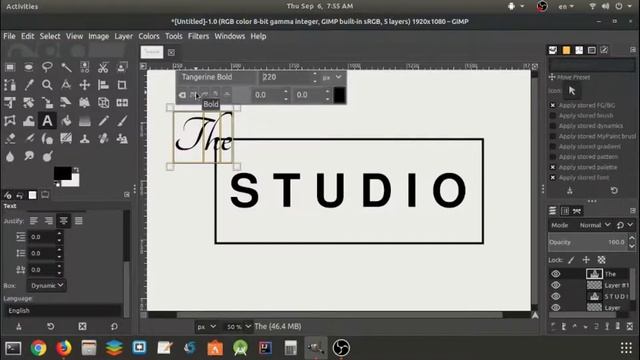This screenshot has height=360, width=640.
Task: Enable Apply stored dynamics checkbox
Action: click(553, 126)
